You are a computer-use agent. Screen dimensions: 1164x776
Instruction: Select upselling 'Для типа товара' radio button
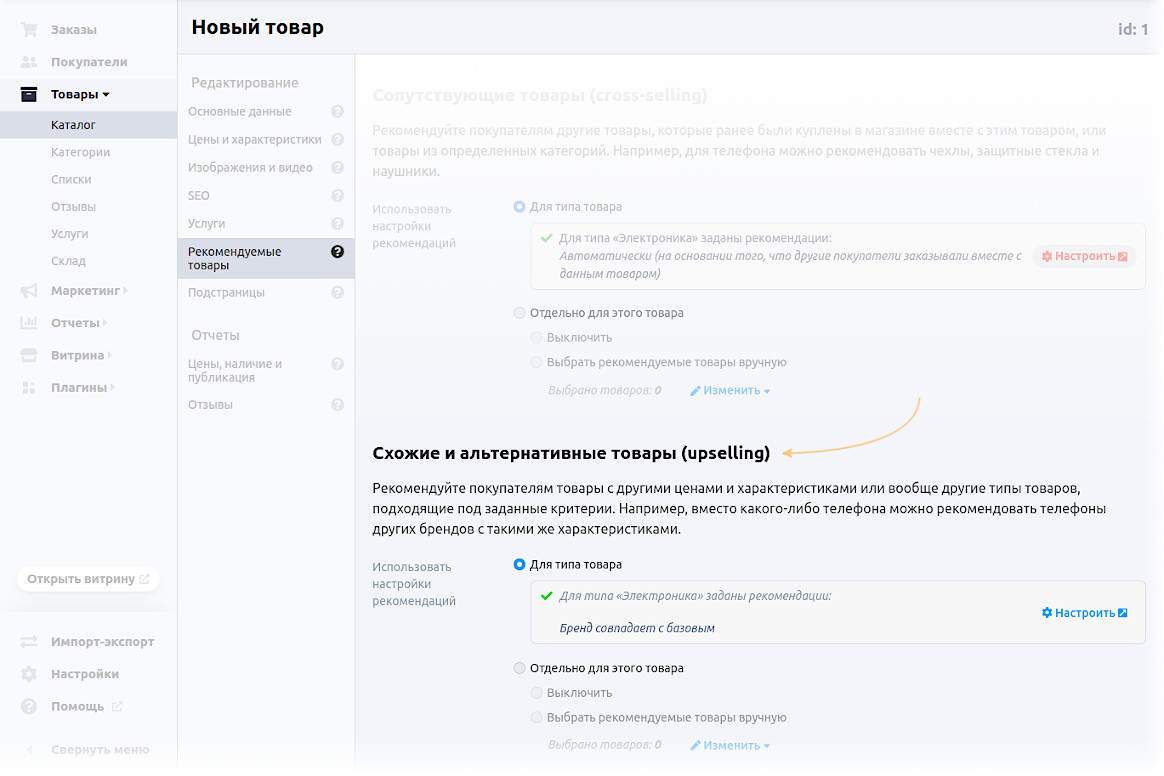[519, 565]
